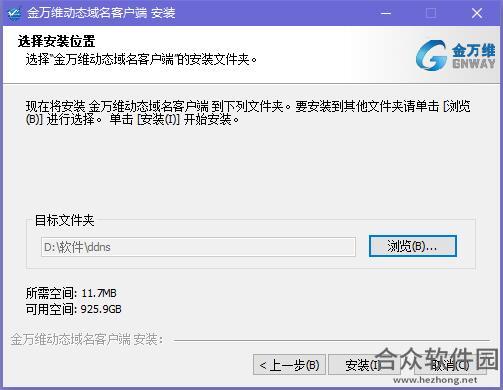
Task: Click the 选择安装位置 heading
Action: point(57,42)
